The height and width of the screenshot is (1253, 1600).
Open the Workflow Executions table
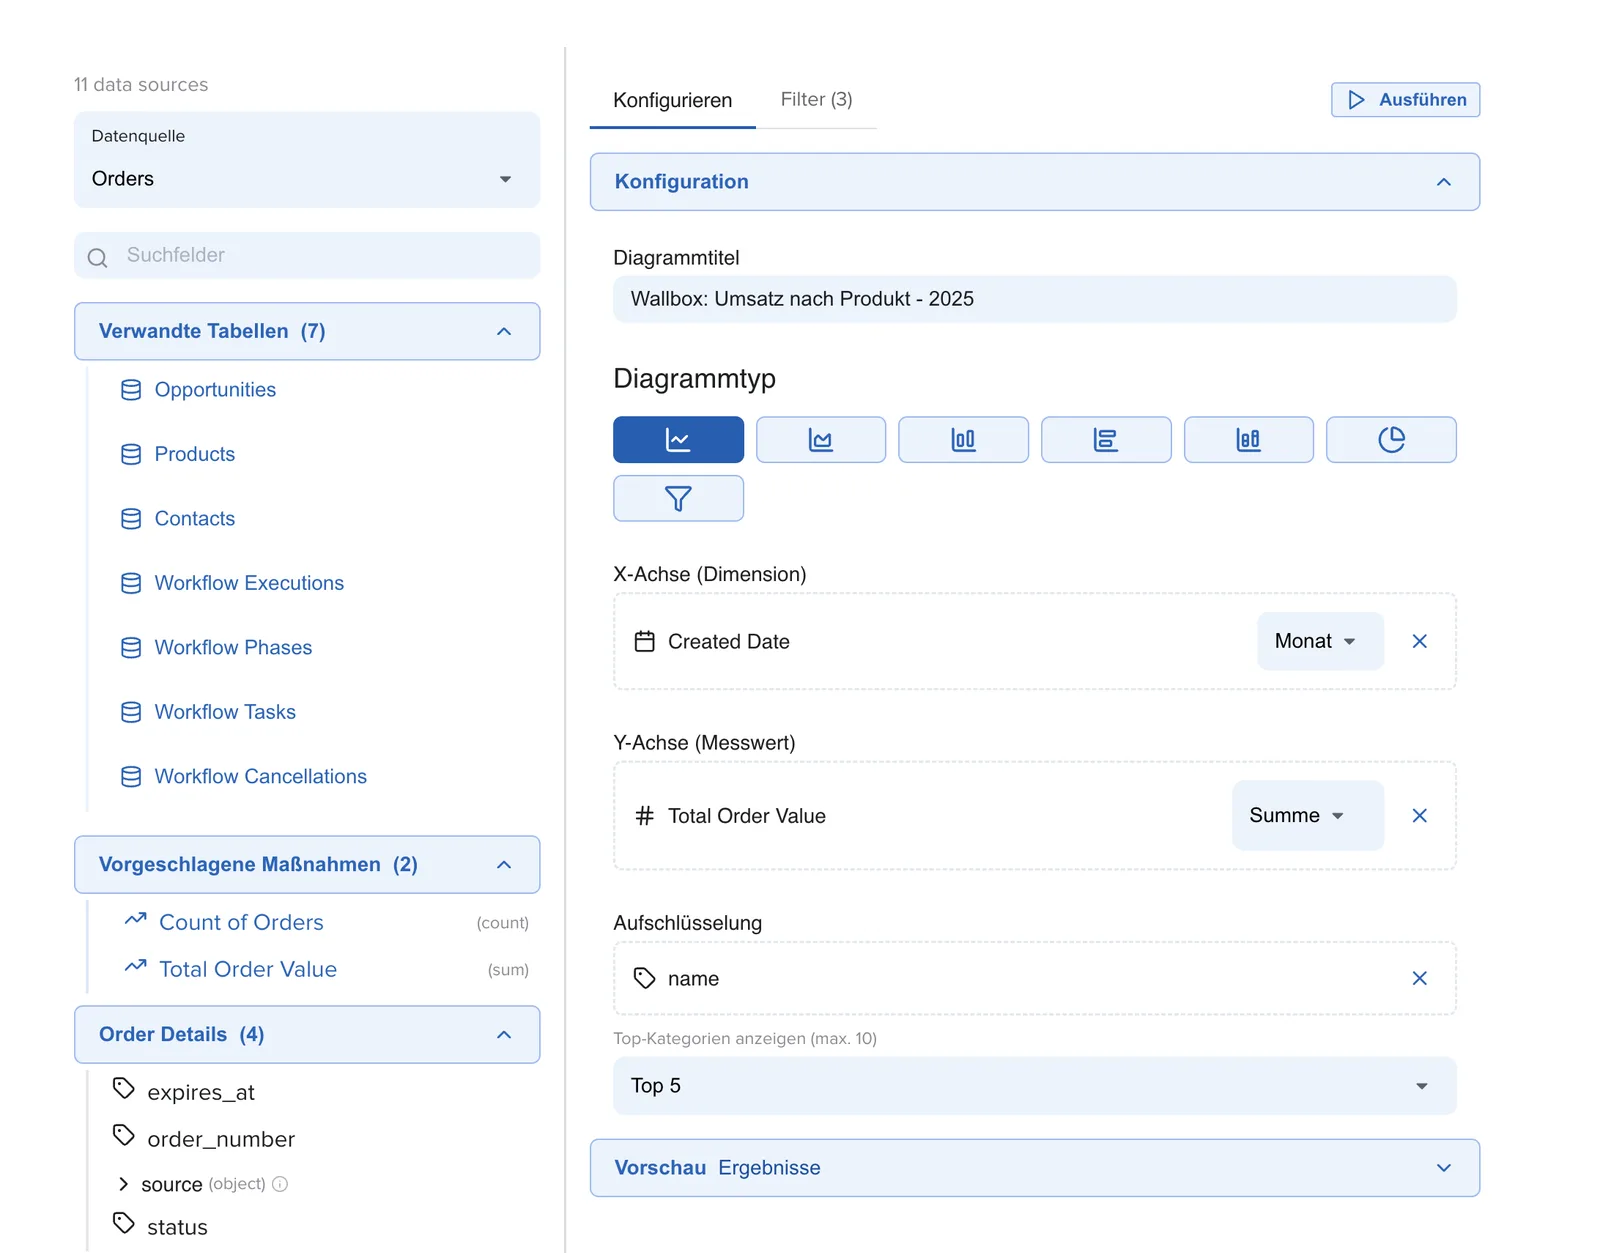(x=249, y=583)
